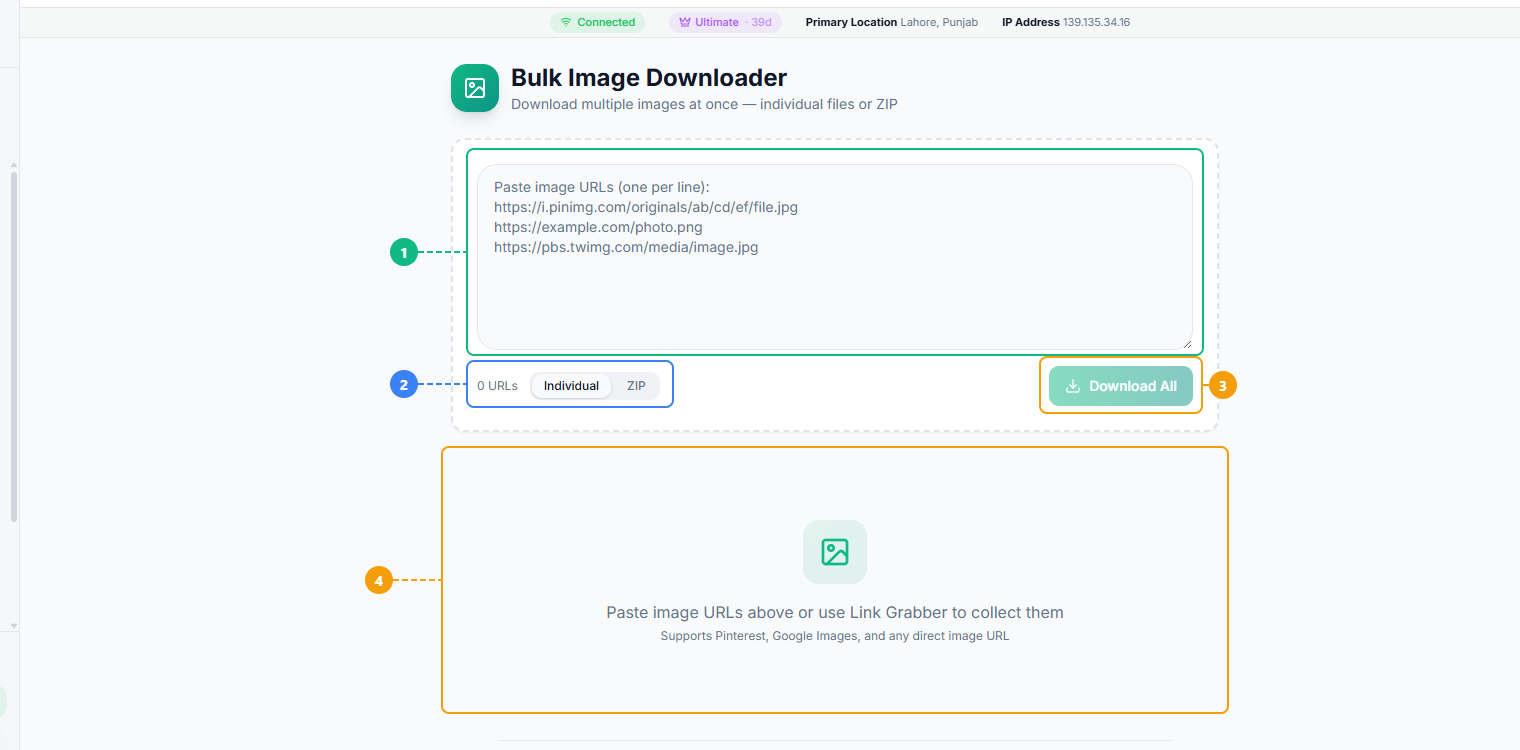The width and height of the screenshot is (1520, 750).
Task: Click the green Bulk Image Downloader logo icon
Action: [475, 88]
